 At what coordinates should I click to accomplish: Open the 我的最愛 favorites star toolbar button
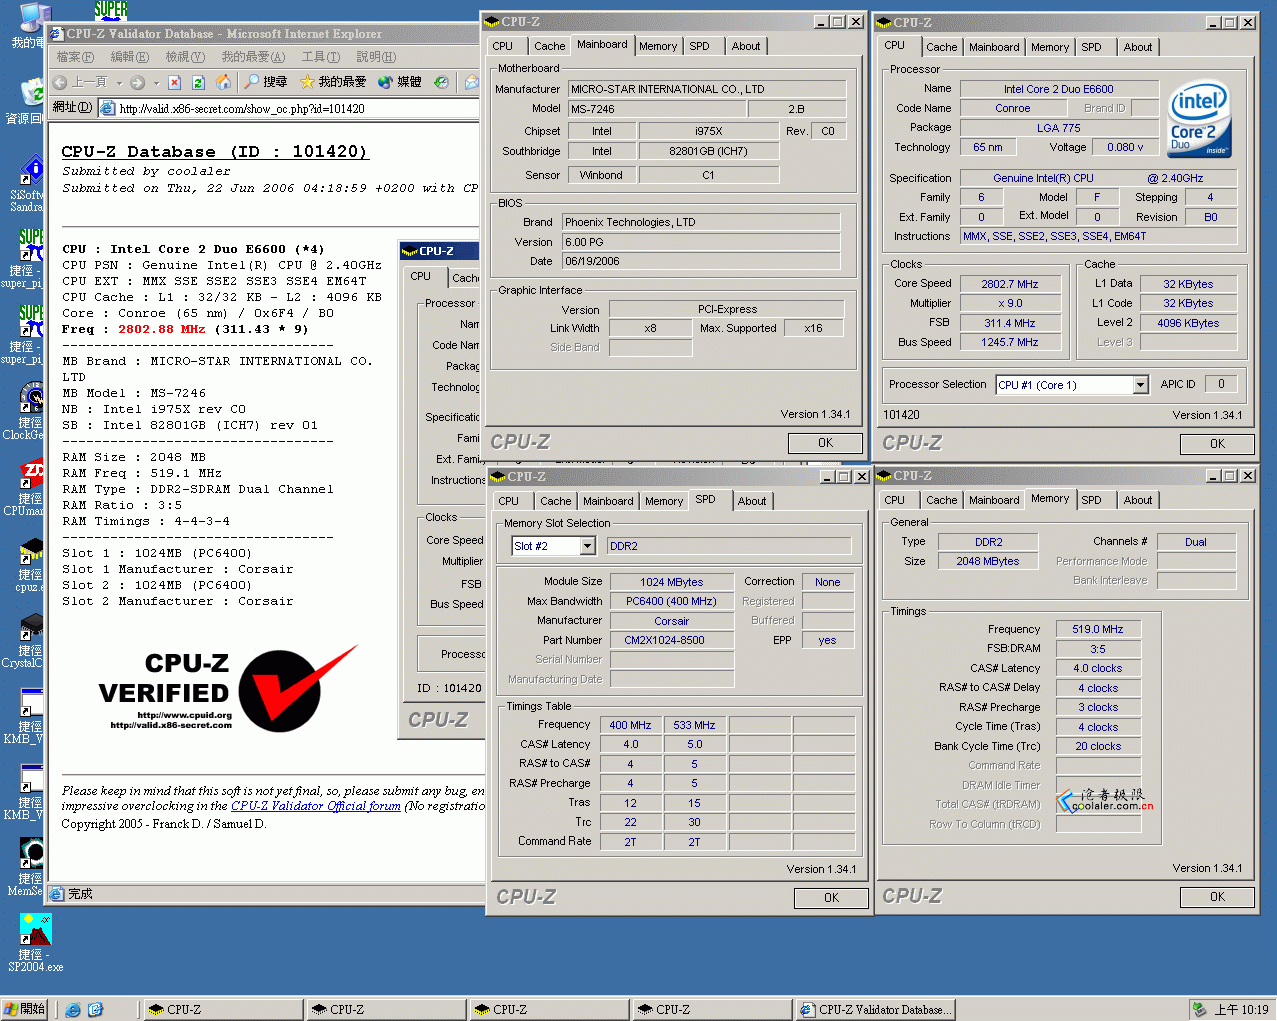(x=333, y=82)
